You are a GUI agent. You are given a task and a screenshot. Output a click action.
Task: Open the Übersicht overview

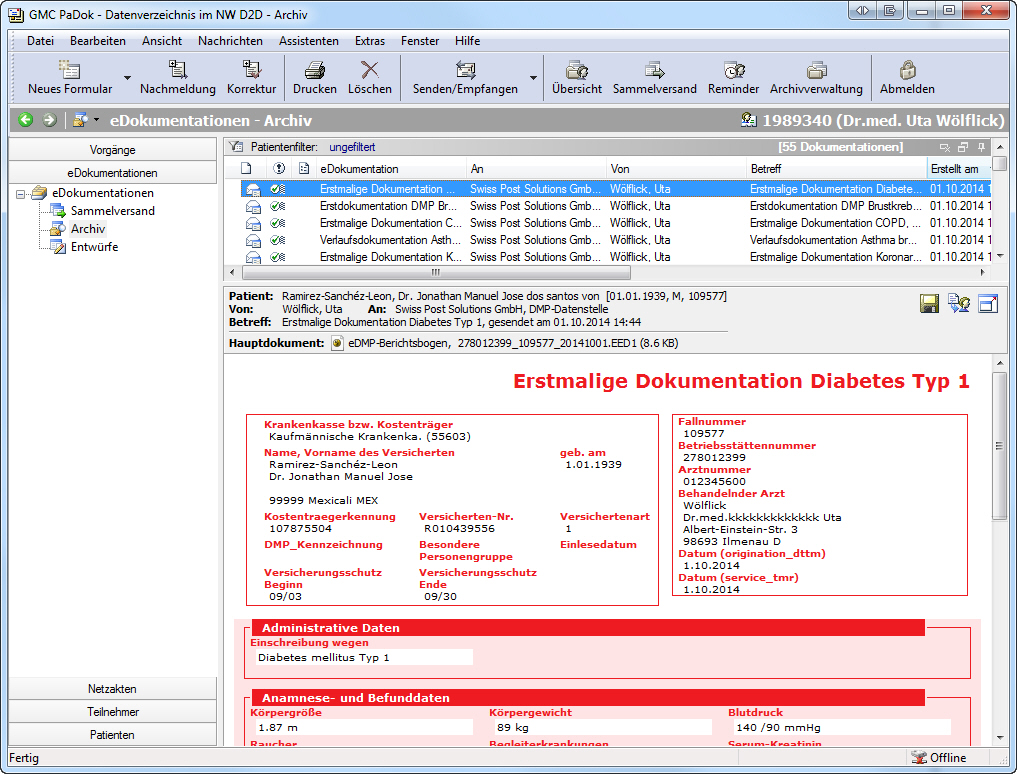point(577,77)
